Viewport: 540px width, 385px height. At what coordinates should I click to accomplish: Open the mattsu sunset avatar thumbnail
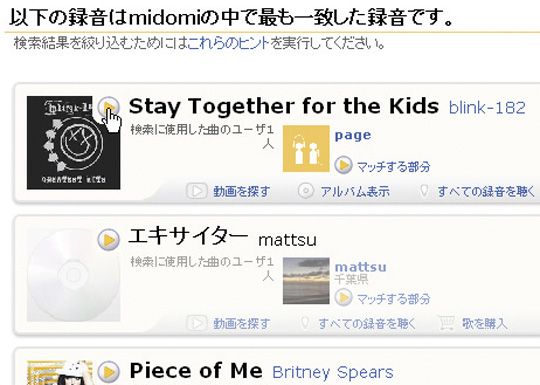pyautogui.click(x=306, y=281)
